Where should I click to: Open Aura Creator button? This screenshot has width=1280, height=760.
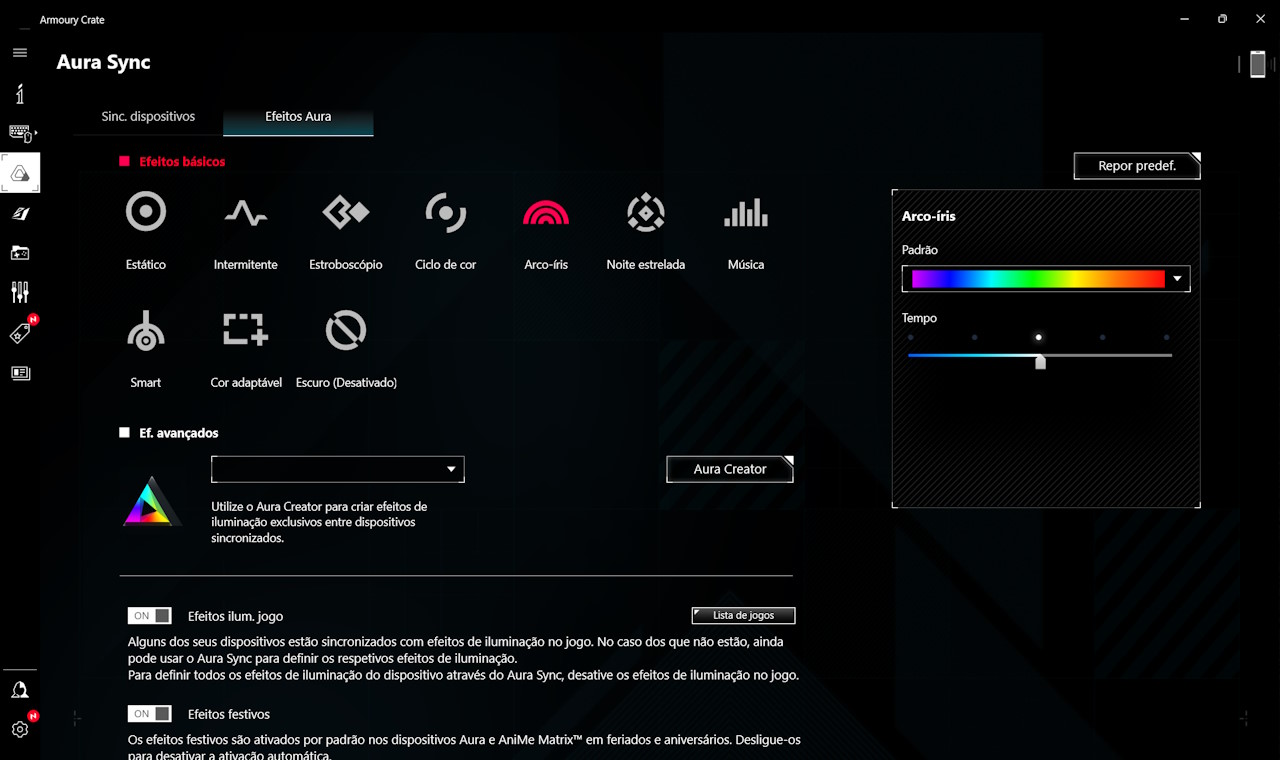(x=730, y=469)
